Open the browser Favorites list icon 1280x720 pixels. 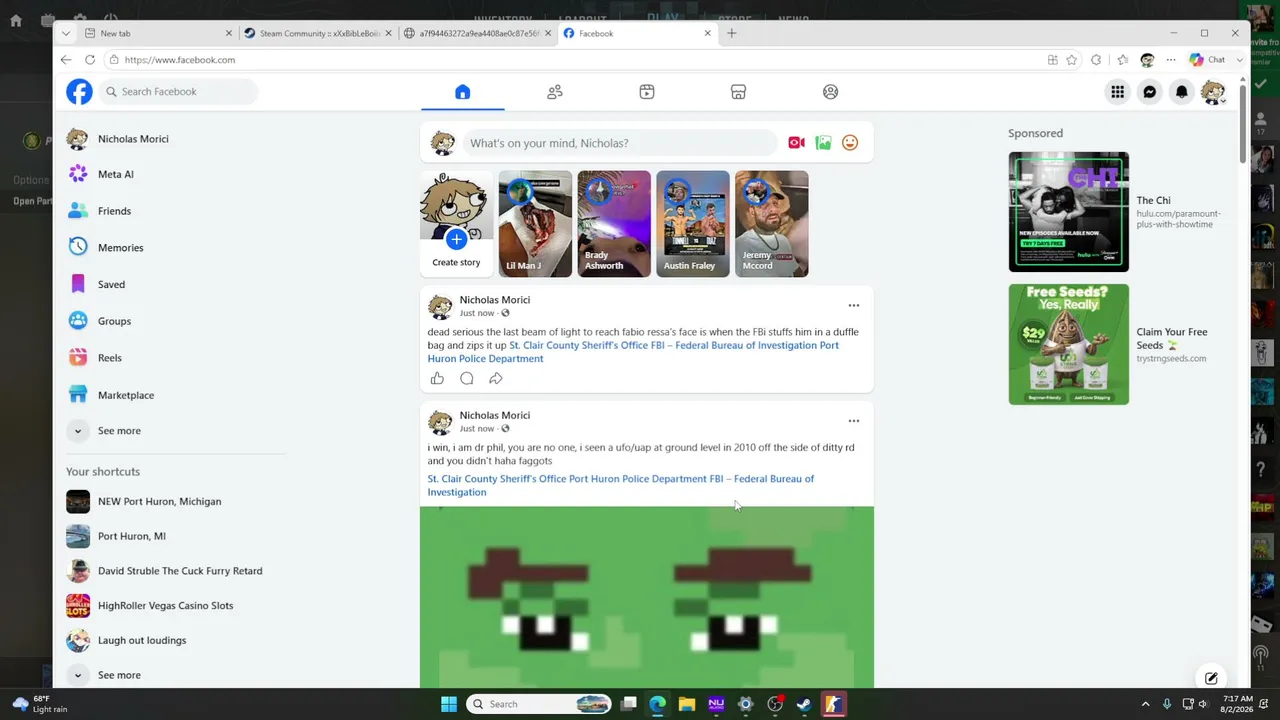[1123, 60]
